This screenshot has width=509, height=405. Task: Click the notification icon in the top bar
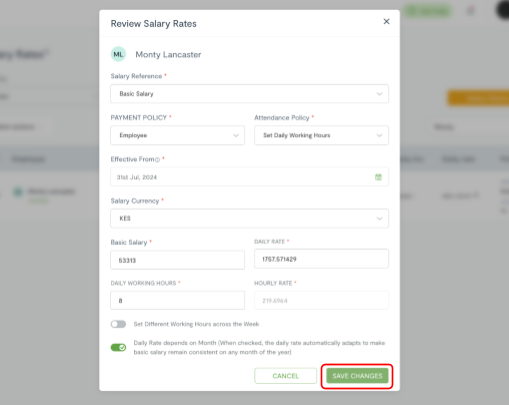coord(471,11)
